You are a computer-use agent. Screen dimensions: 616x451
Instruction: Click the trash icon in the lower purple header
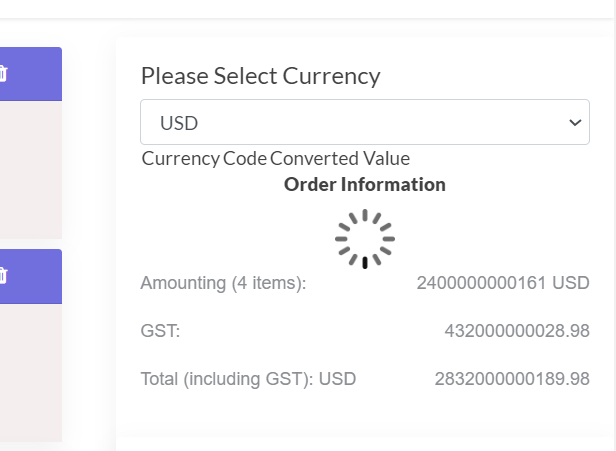4,275
